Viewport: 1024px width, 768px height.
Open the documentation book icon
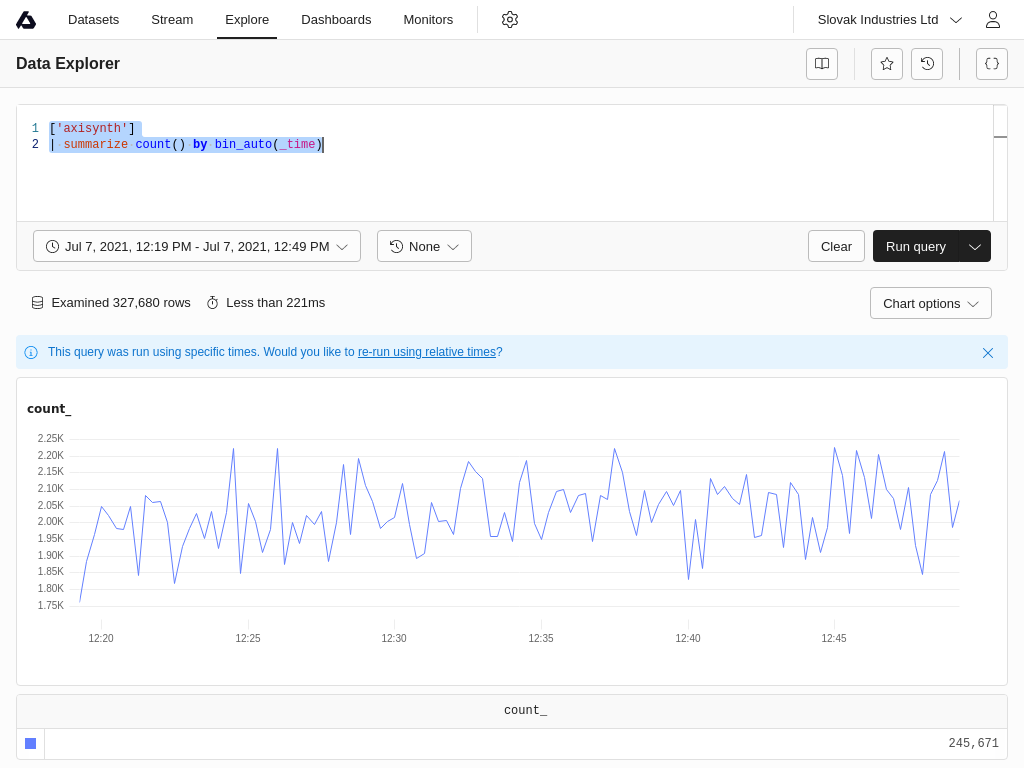[822, 64]
